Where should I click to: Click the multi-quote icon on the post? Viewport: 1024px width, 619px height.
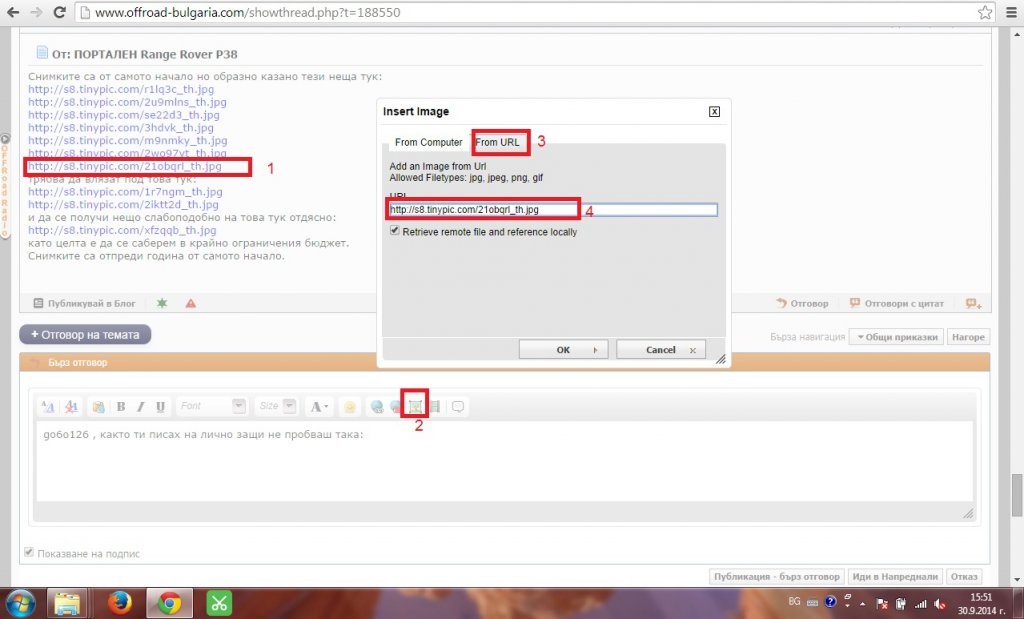click(x=974, y=303)
